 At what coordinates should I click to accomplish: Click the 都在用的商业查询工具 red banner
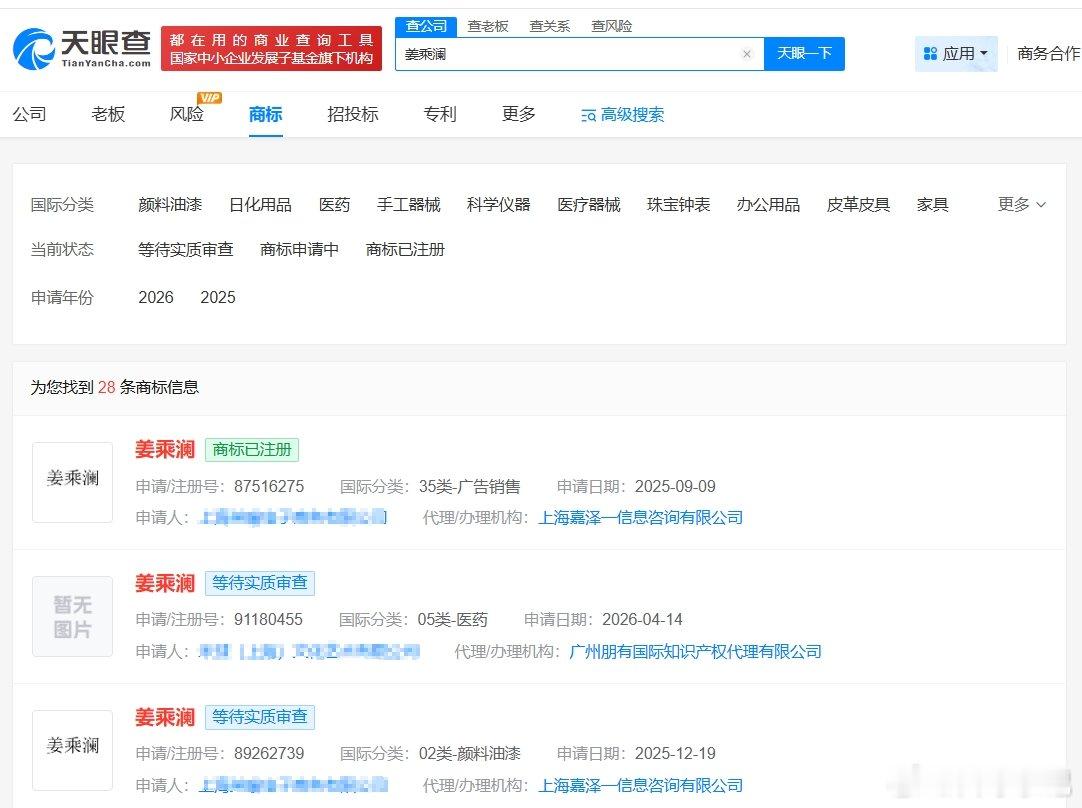coord(271,48)
